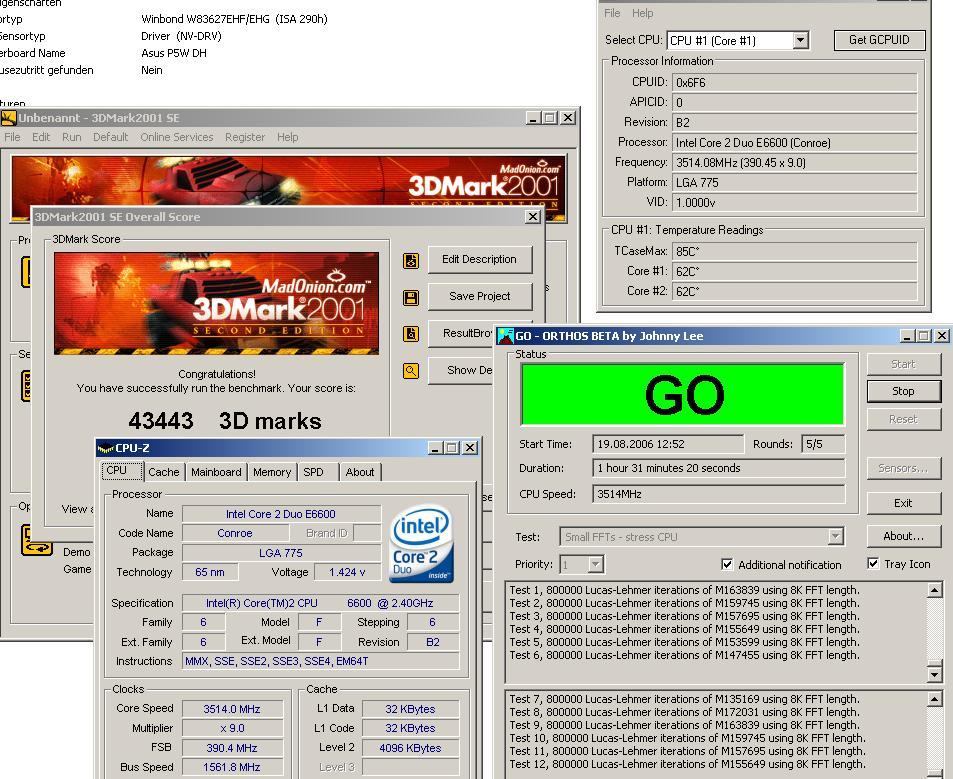Click the Save Project button

480,297
